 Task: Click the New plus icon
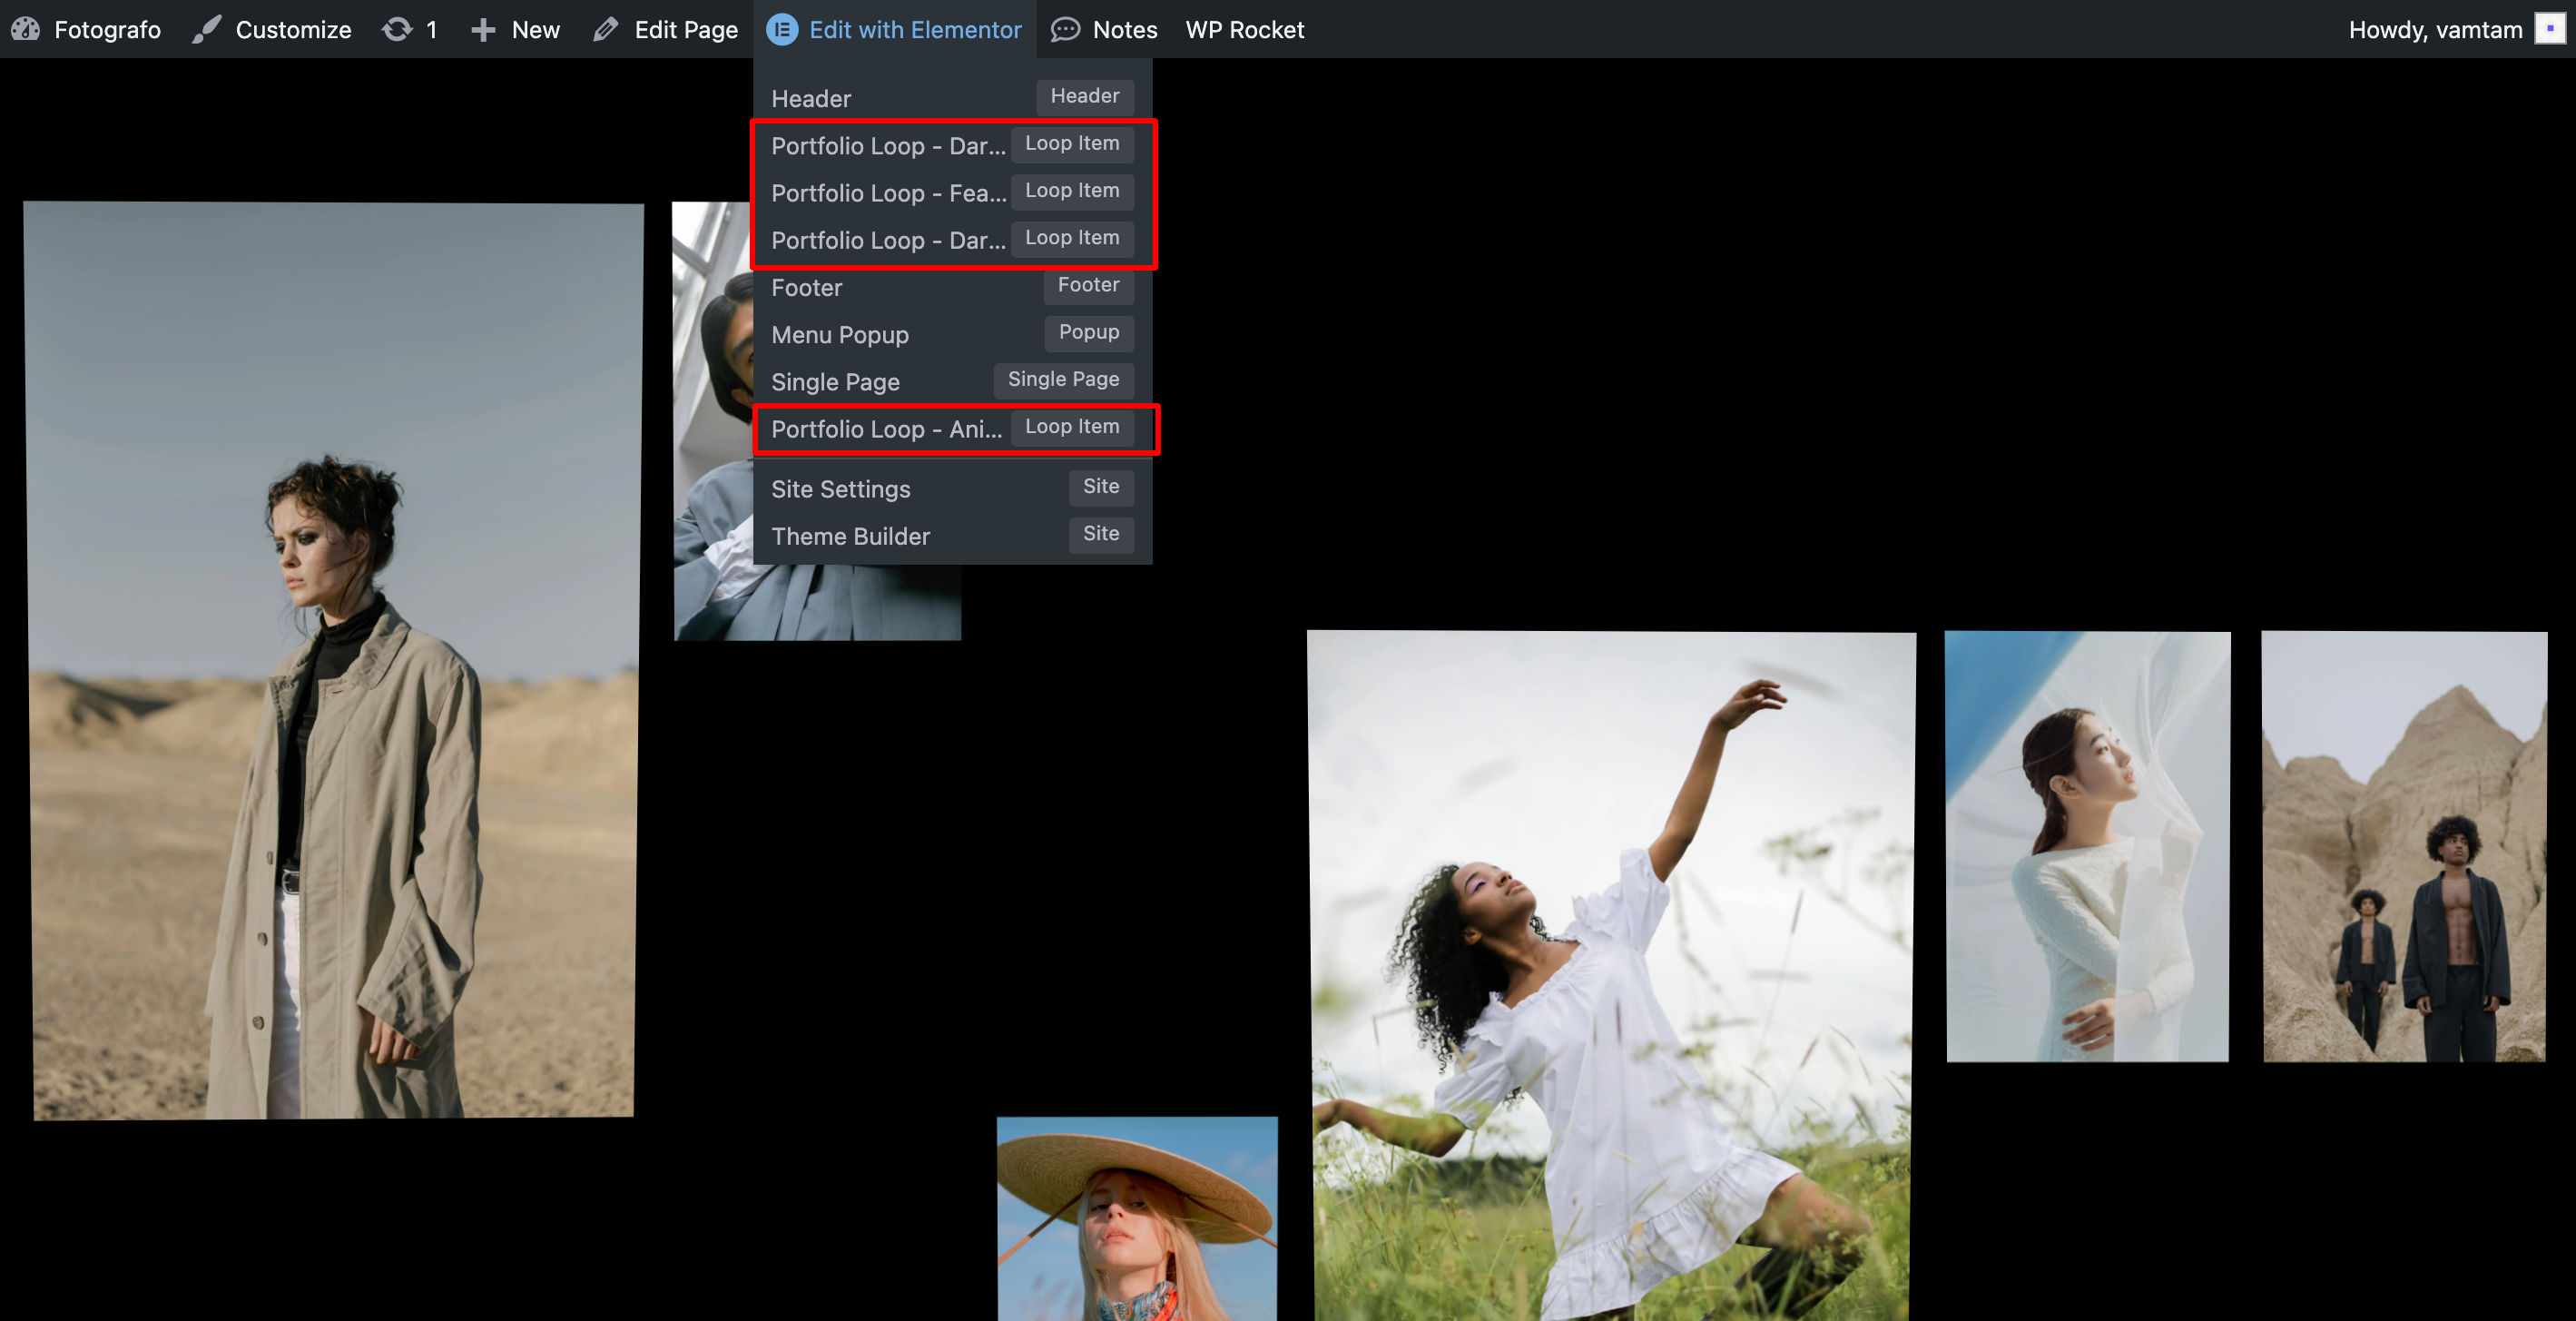tap(483, 29)
